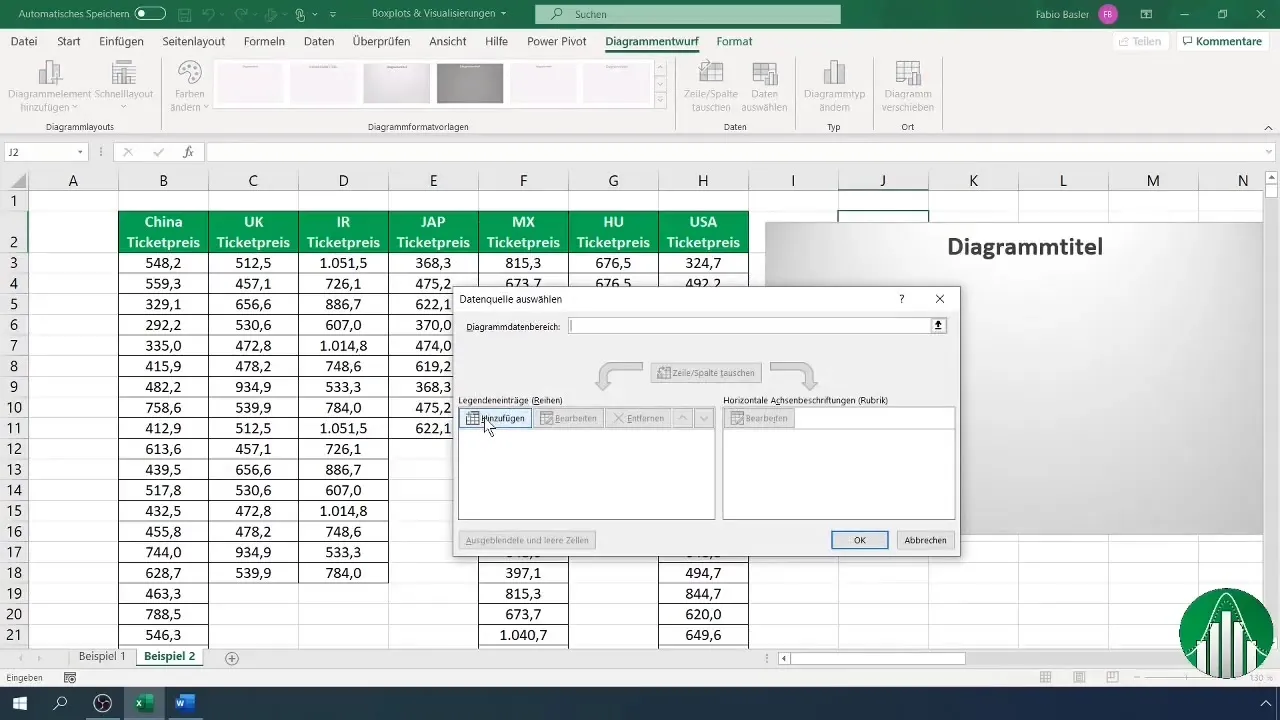Open the Datei menu tab

coord(24,41)
